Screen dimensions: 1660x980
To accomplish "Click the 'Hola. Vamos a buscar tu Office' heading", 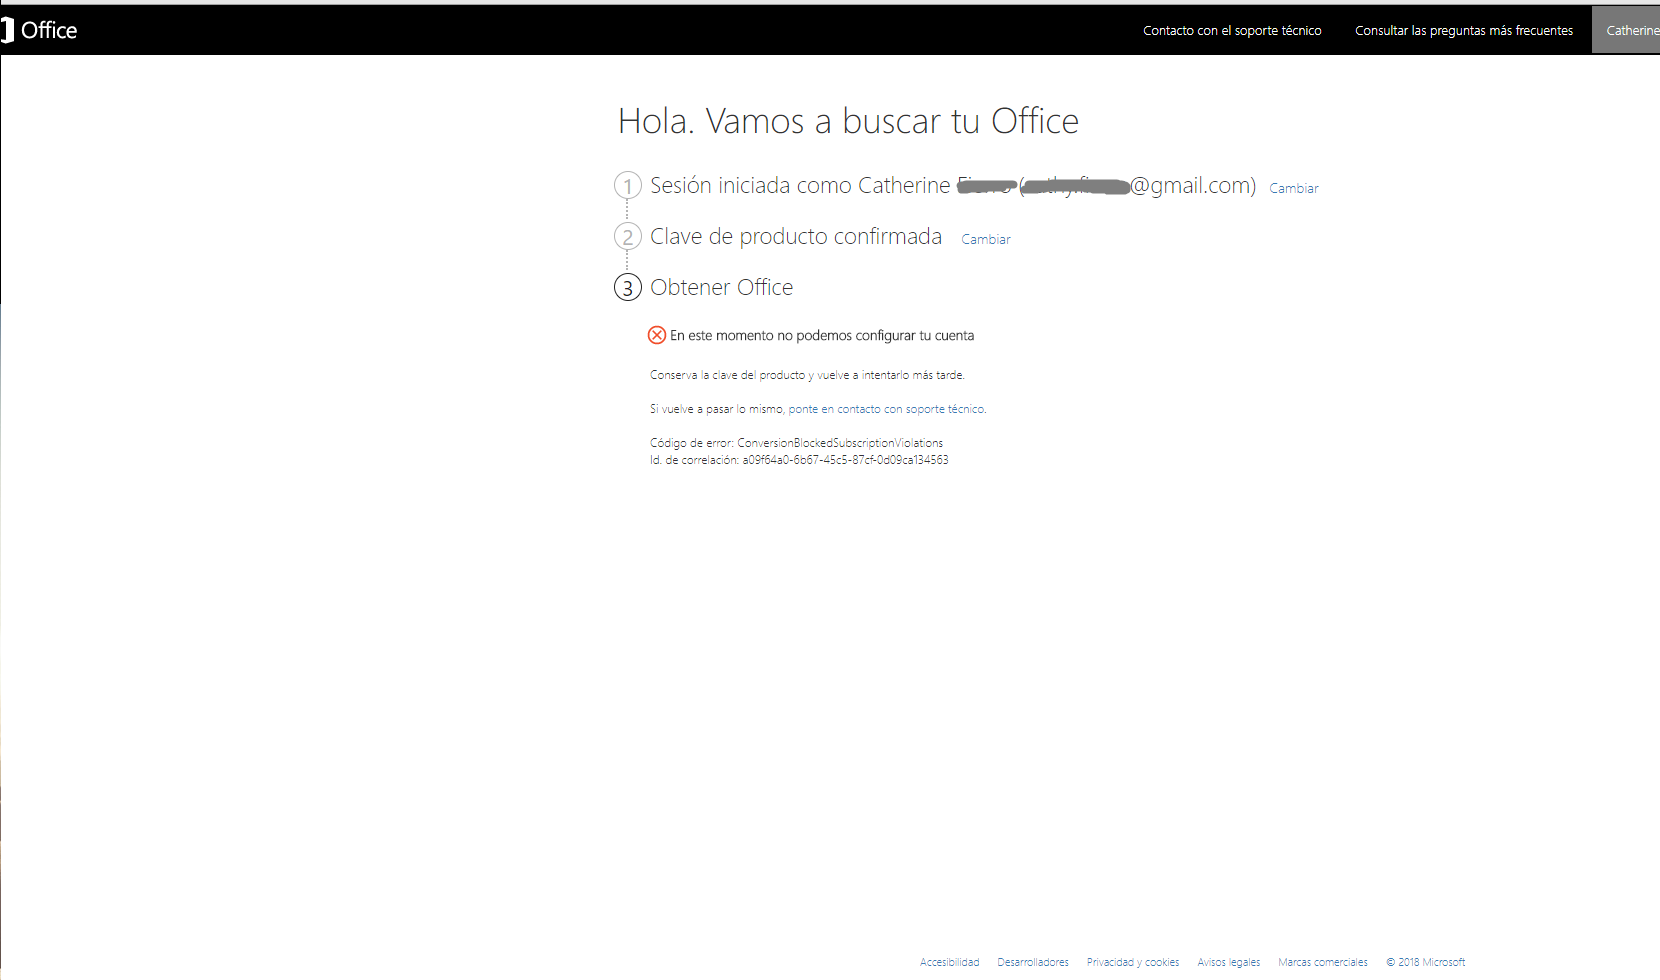I will click(848, 121).
